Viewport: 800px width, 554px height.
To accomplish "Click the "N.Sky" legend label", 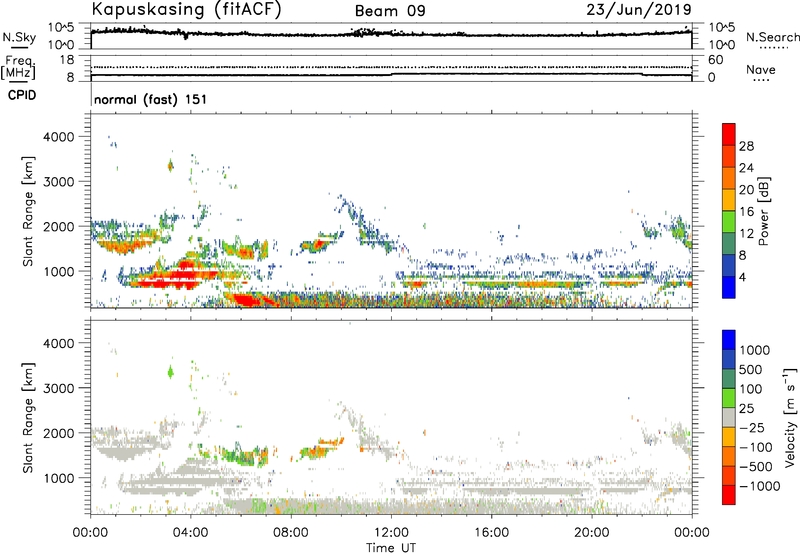I will tap(19, 37).
